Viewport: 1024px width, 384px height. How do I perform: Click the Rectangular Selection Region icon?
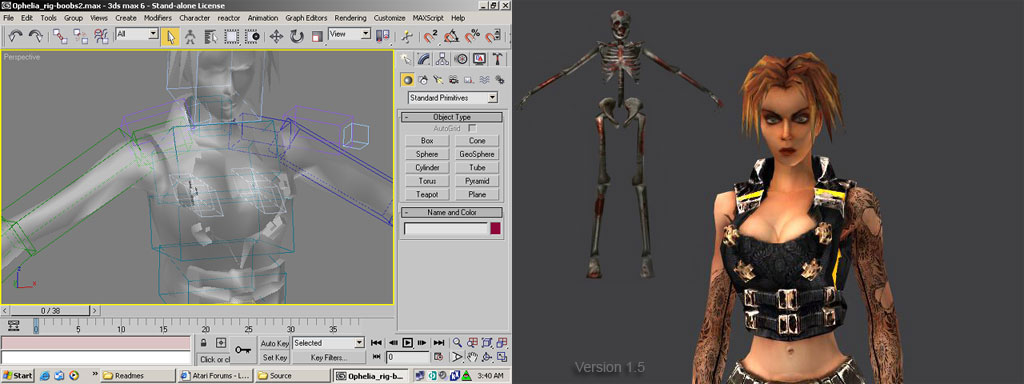click(x=232, y=37)
